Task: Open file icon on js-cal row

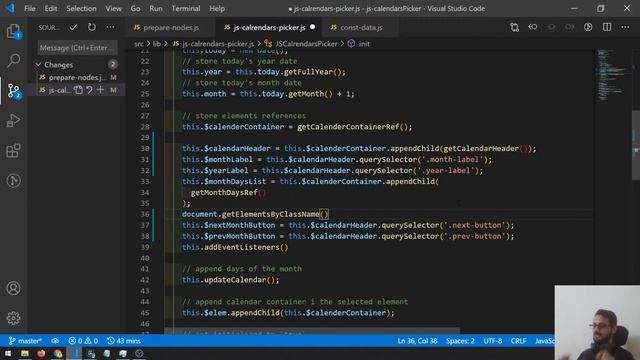Action: pyautogui.click(x=78, y=90)
